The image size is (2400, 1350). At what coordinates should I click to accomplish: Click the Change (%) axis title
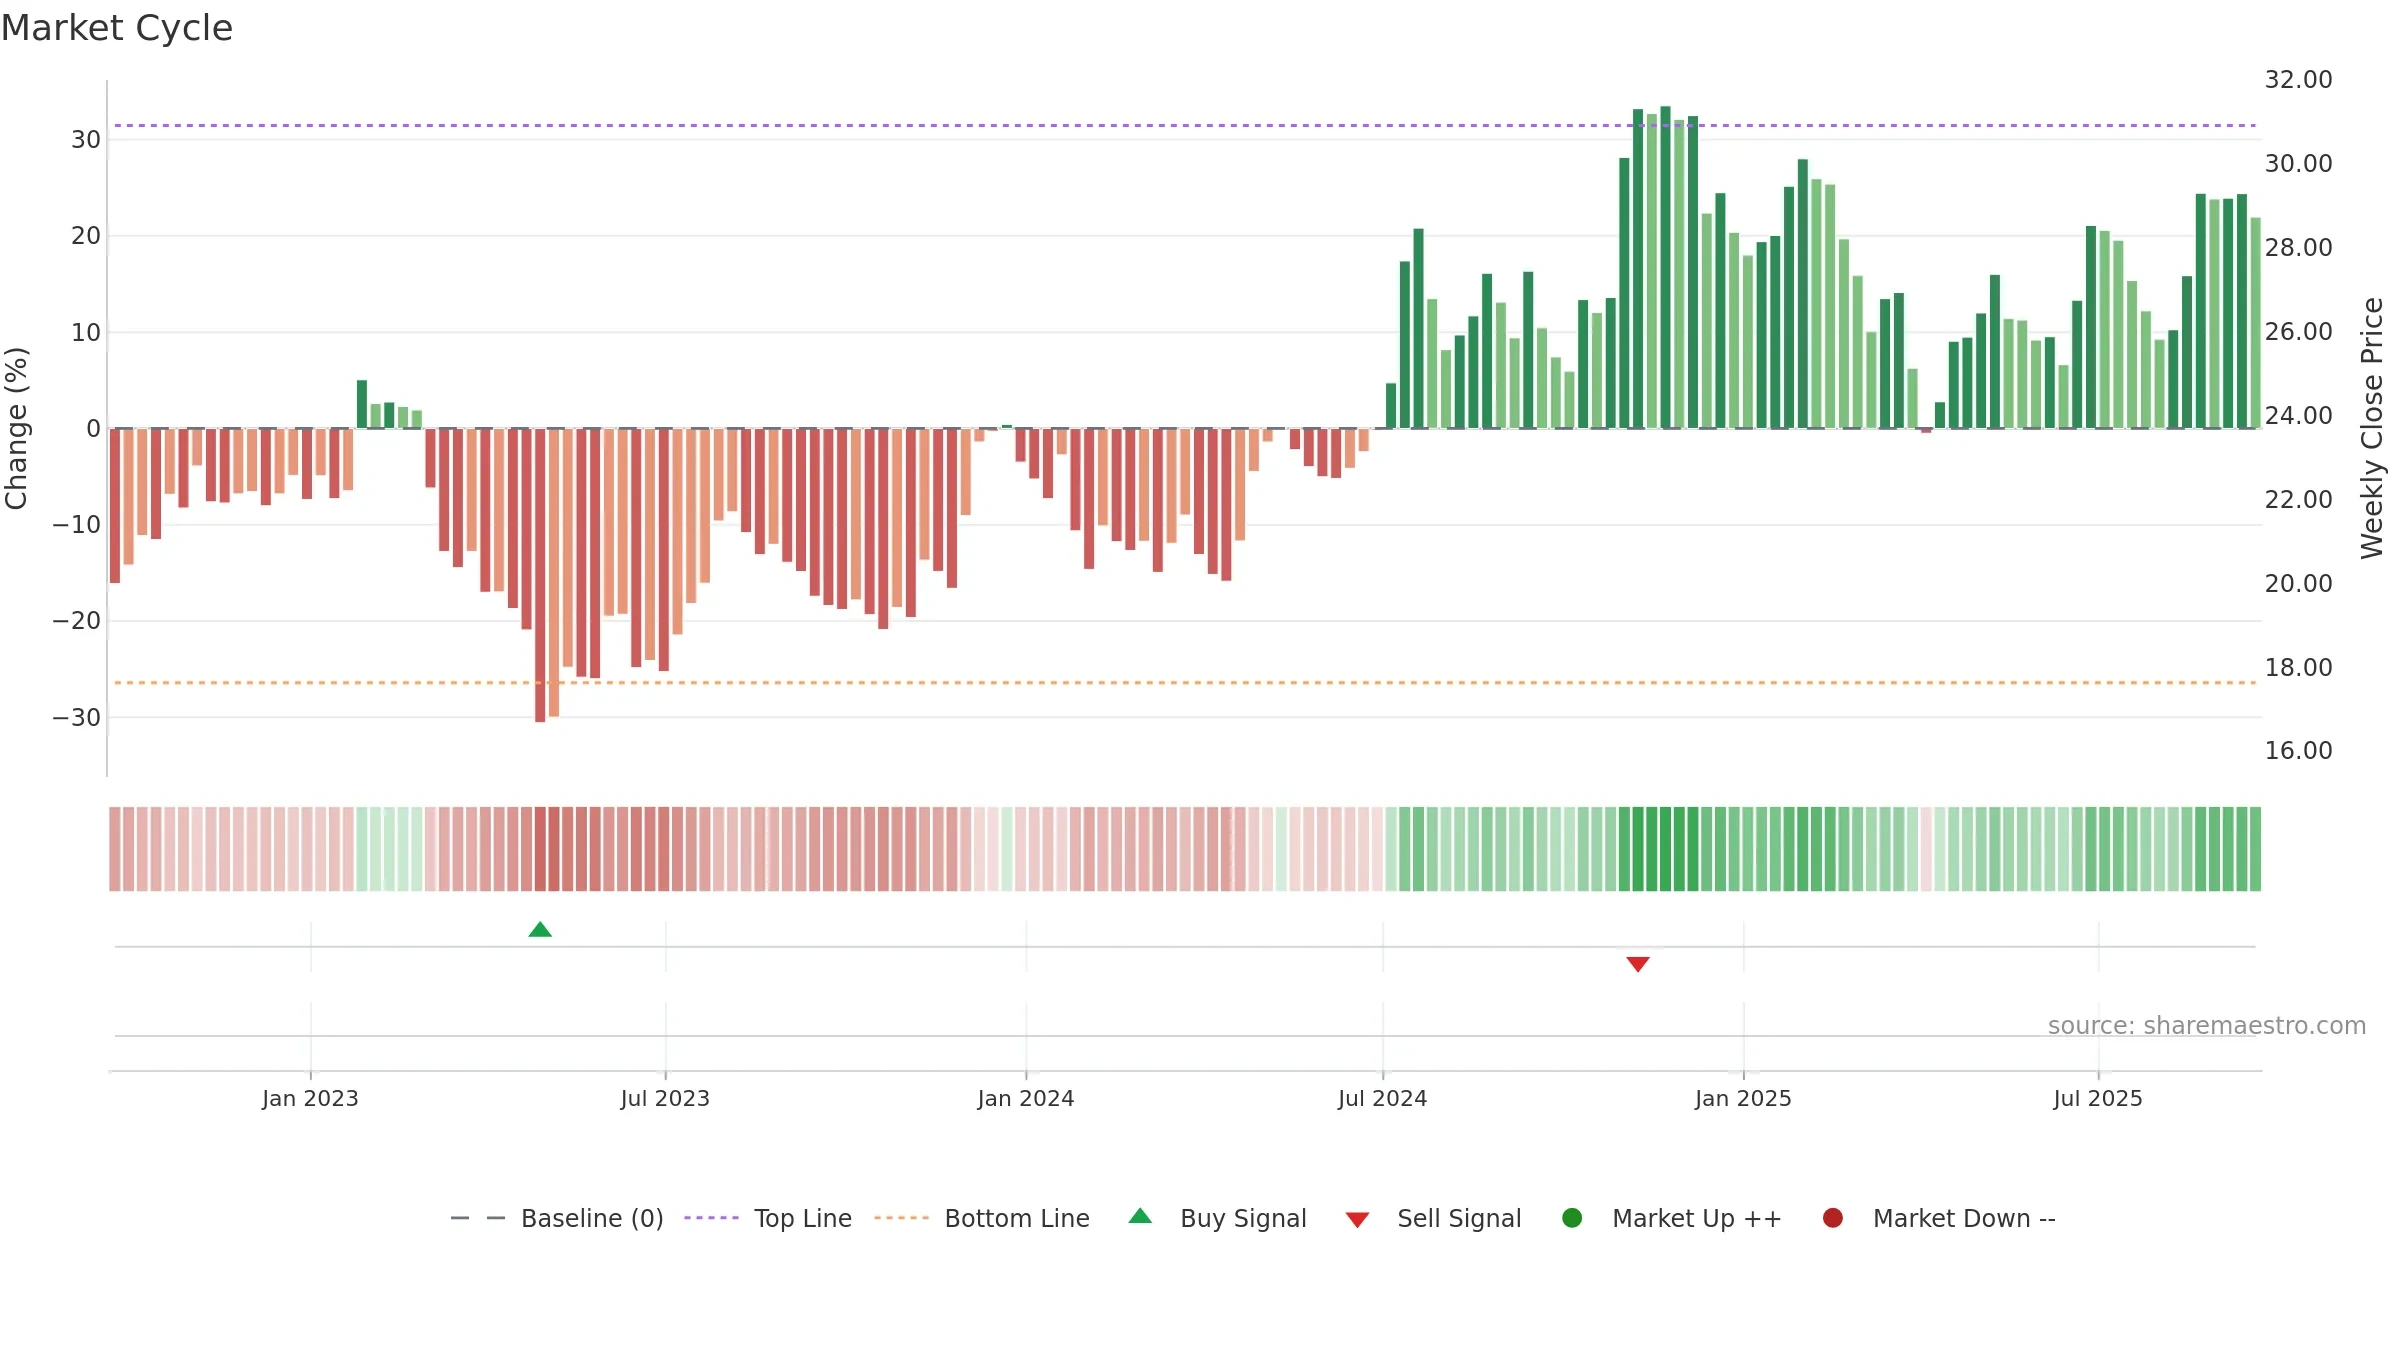tap(16, 428)
